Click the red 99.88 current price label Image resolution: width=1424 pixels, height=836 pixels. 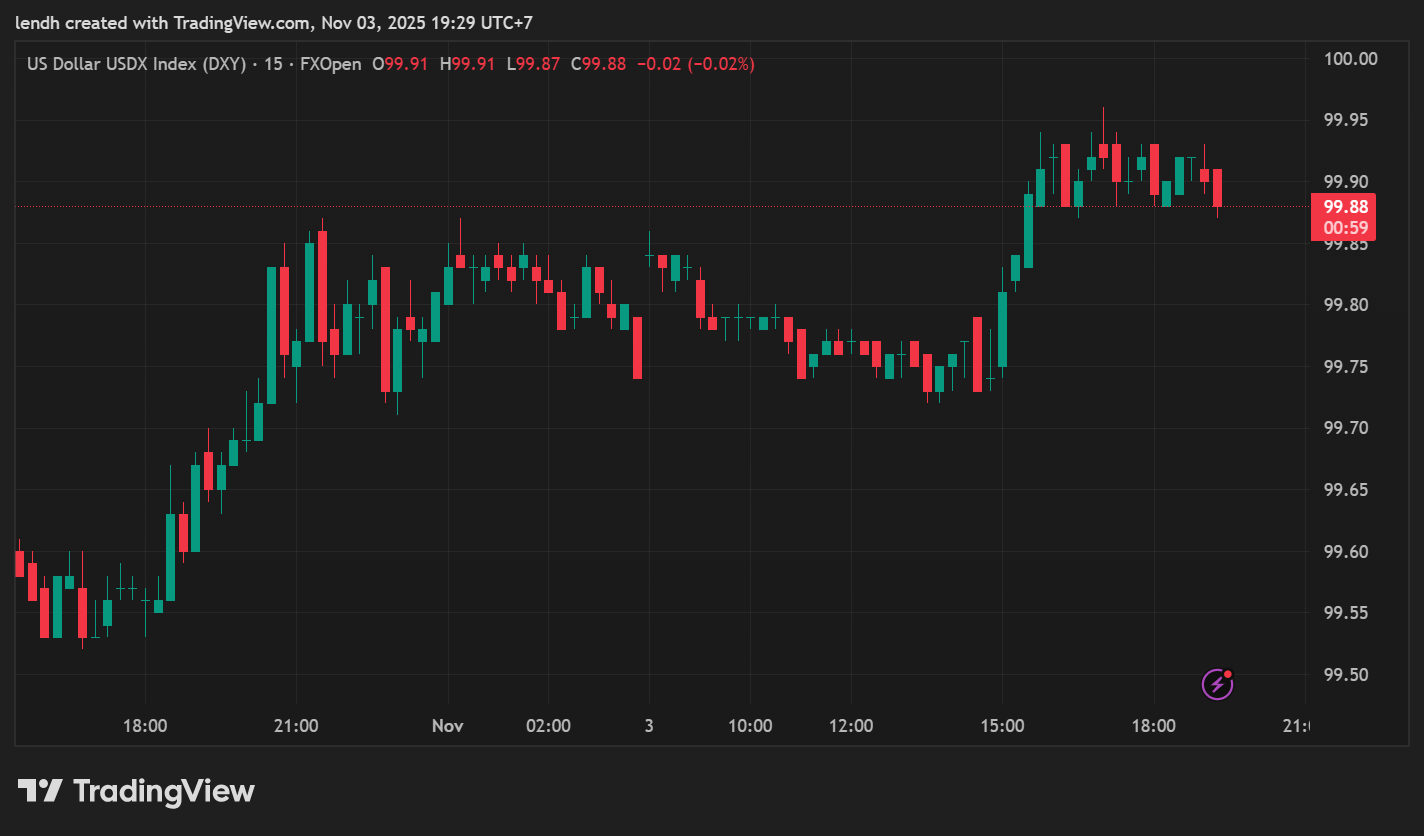(x=1343, y=207)
